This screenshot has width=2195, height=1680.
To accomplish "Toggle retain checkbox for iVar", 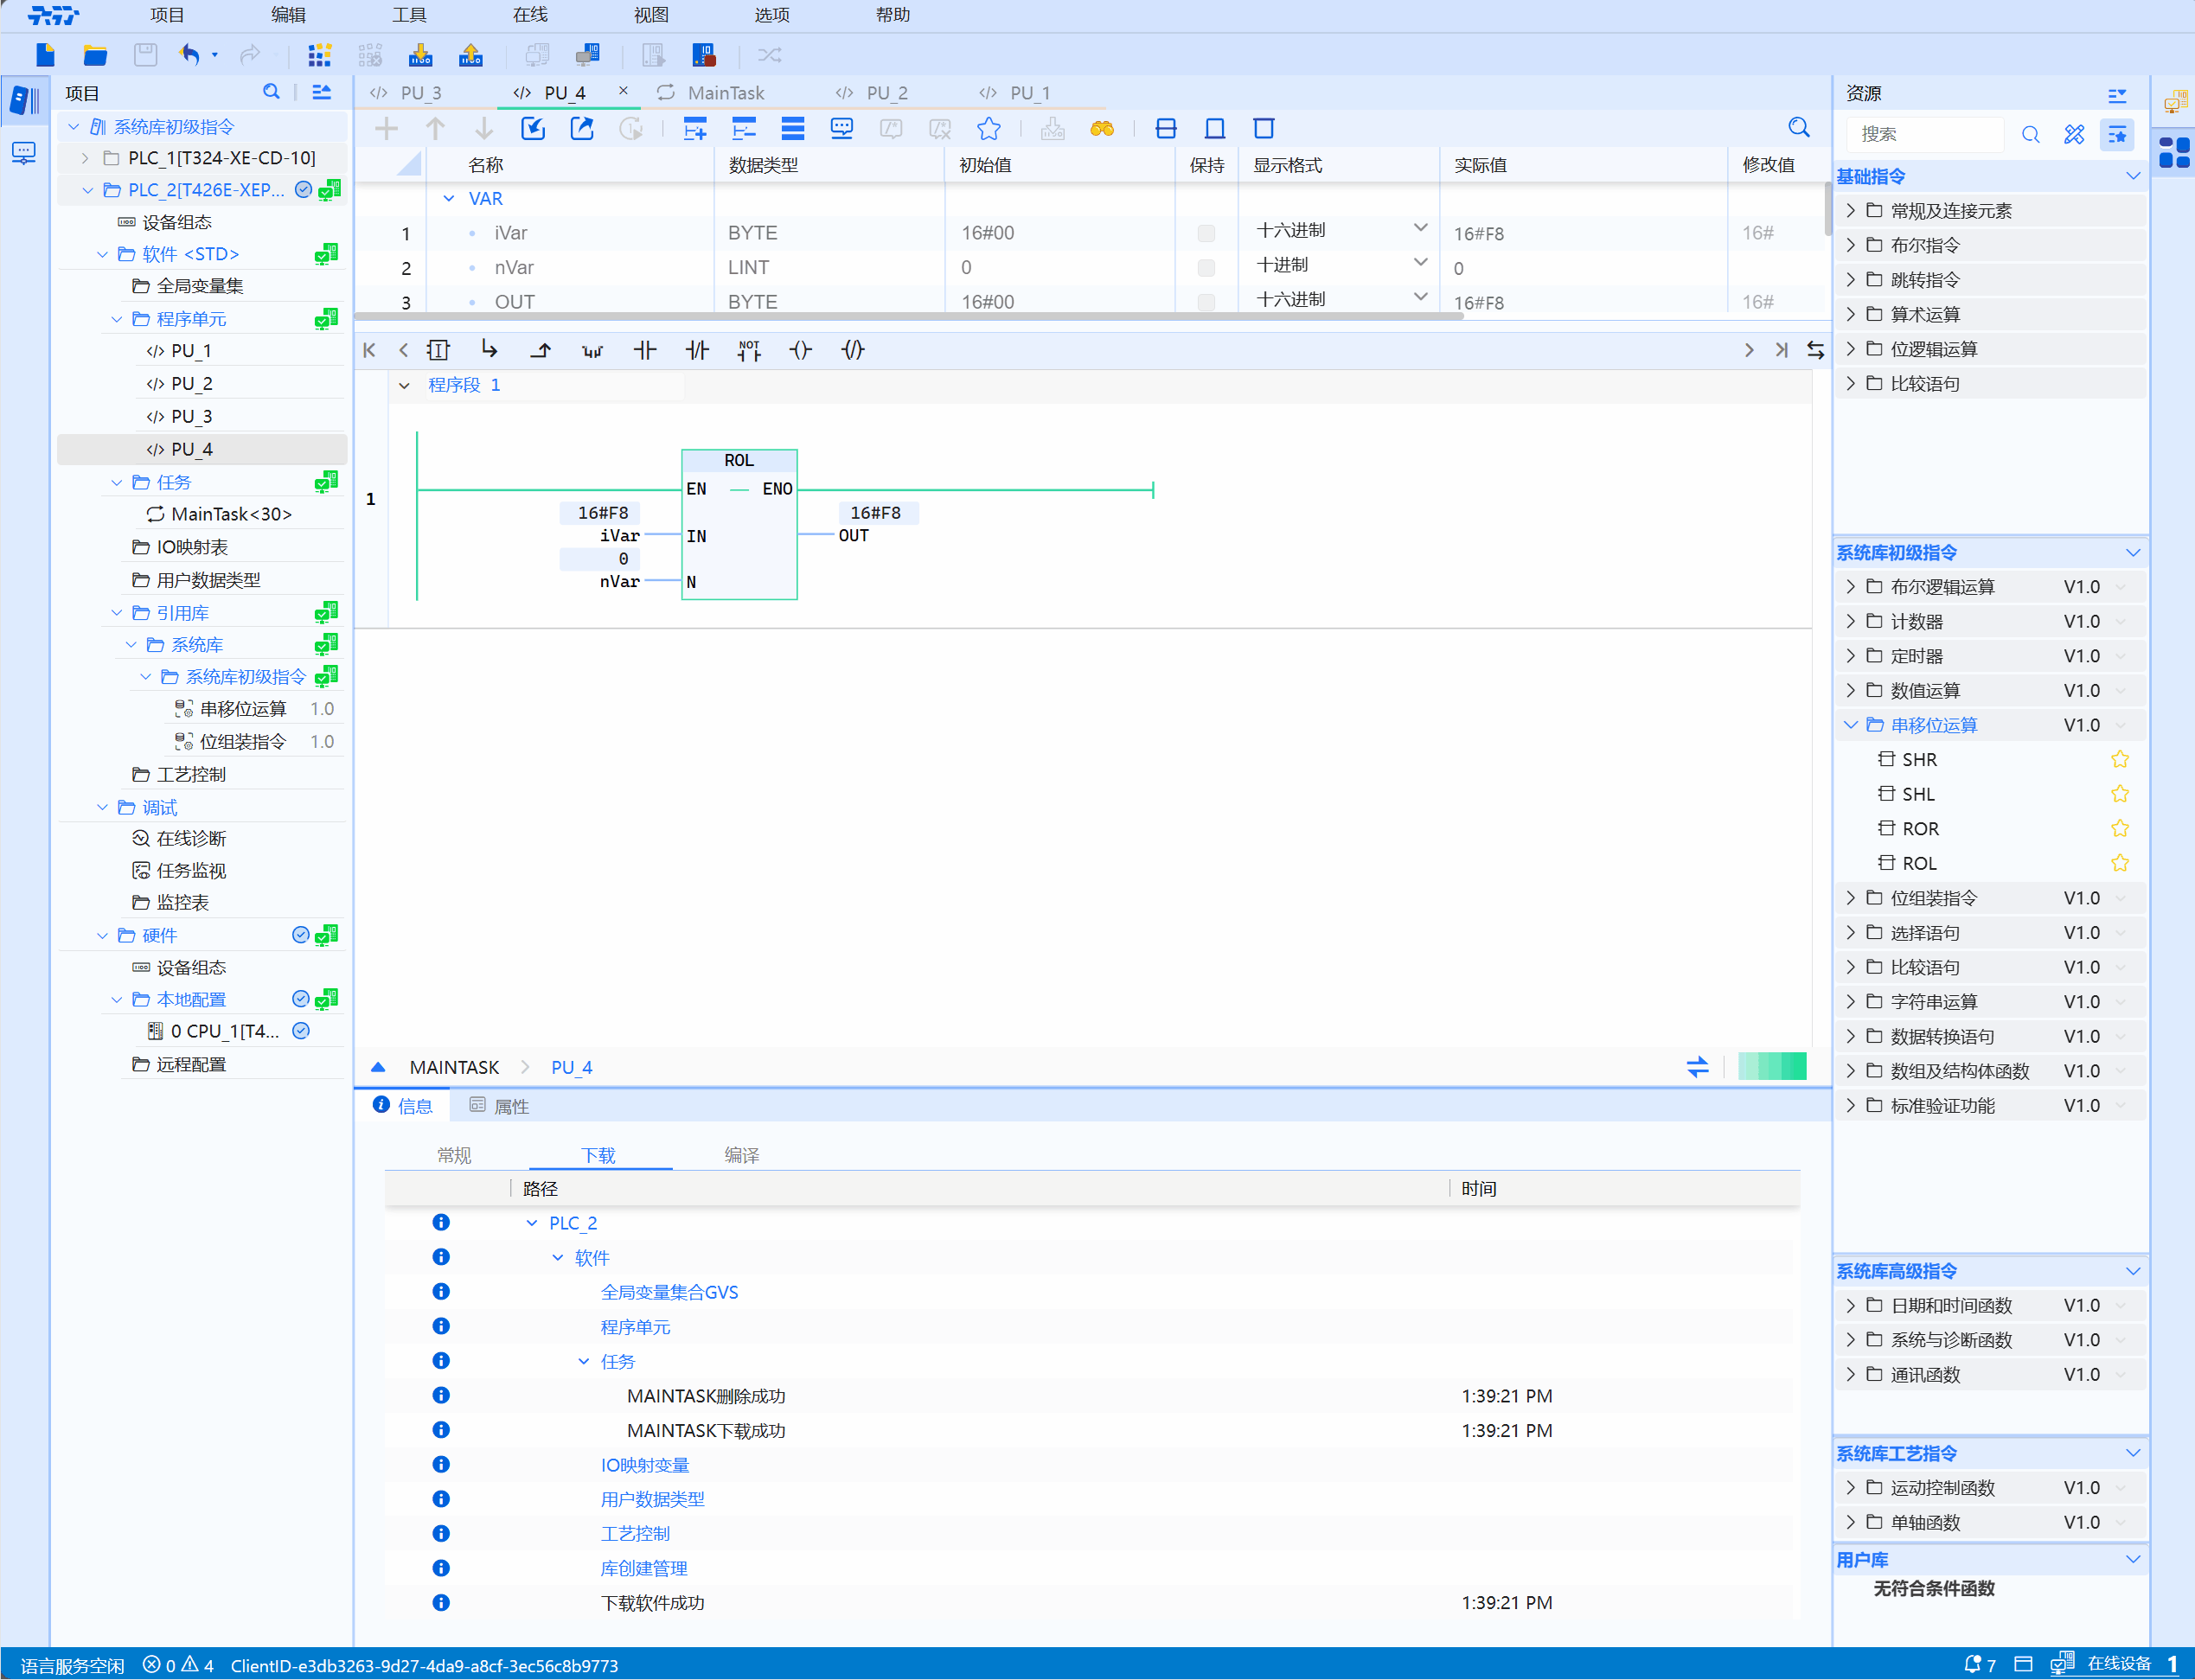I will [1206, 233].
